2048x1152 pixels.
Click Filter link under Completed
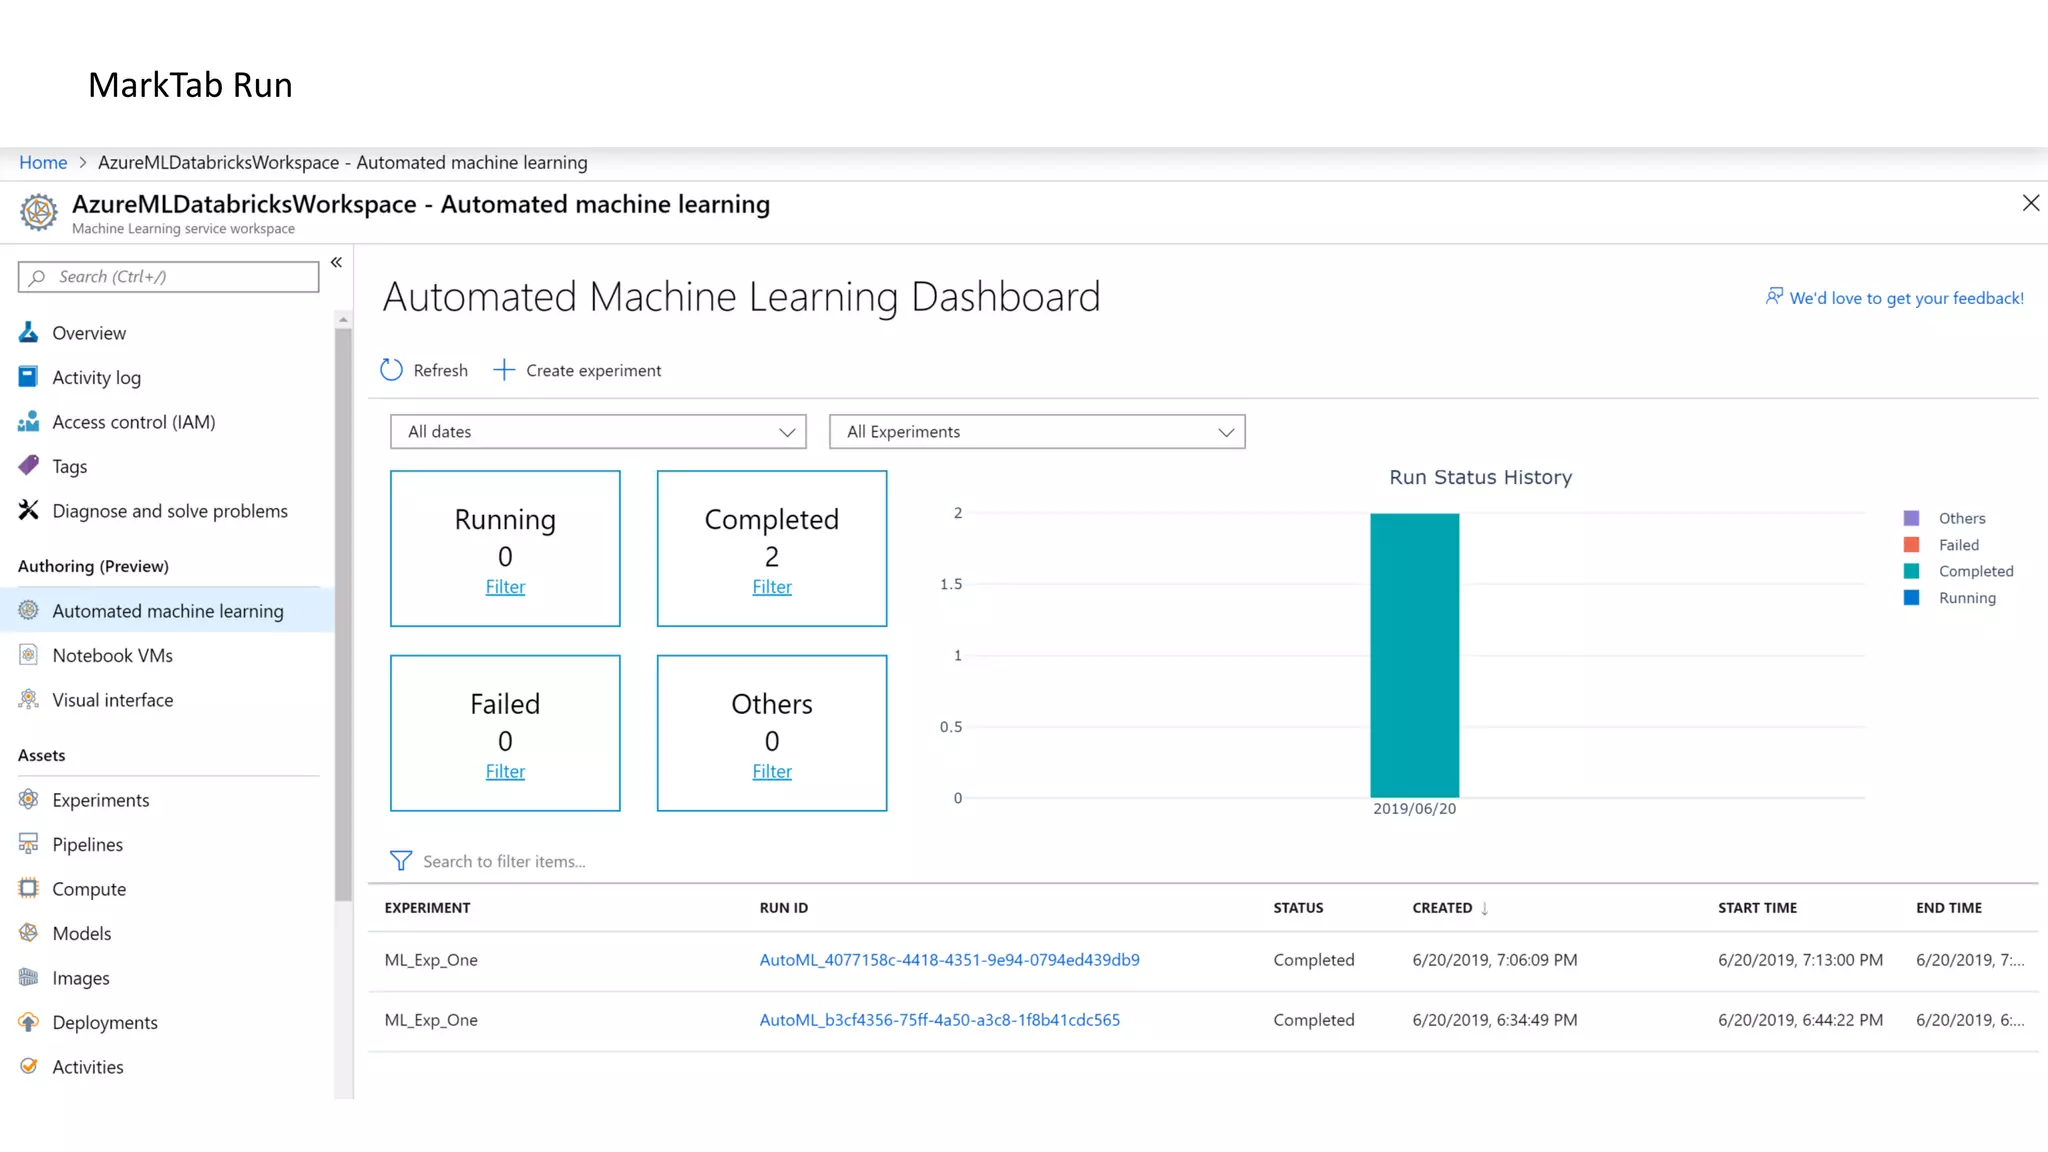[771, 587]
